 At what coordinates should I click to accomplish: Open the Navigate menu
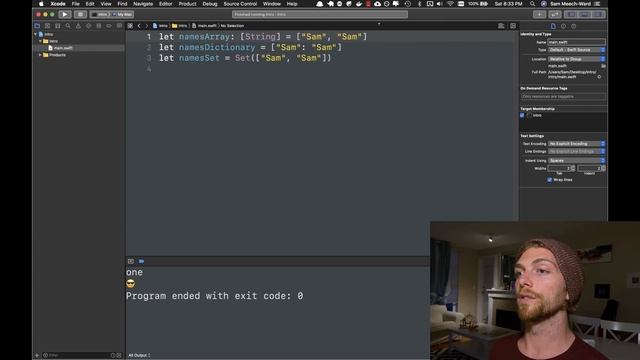[143, 4]
